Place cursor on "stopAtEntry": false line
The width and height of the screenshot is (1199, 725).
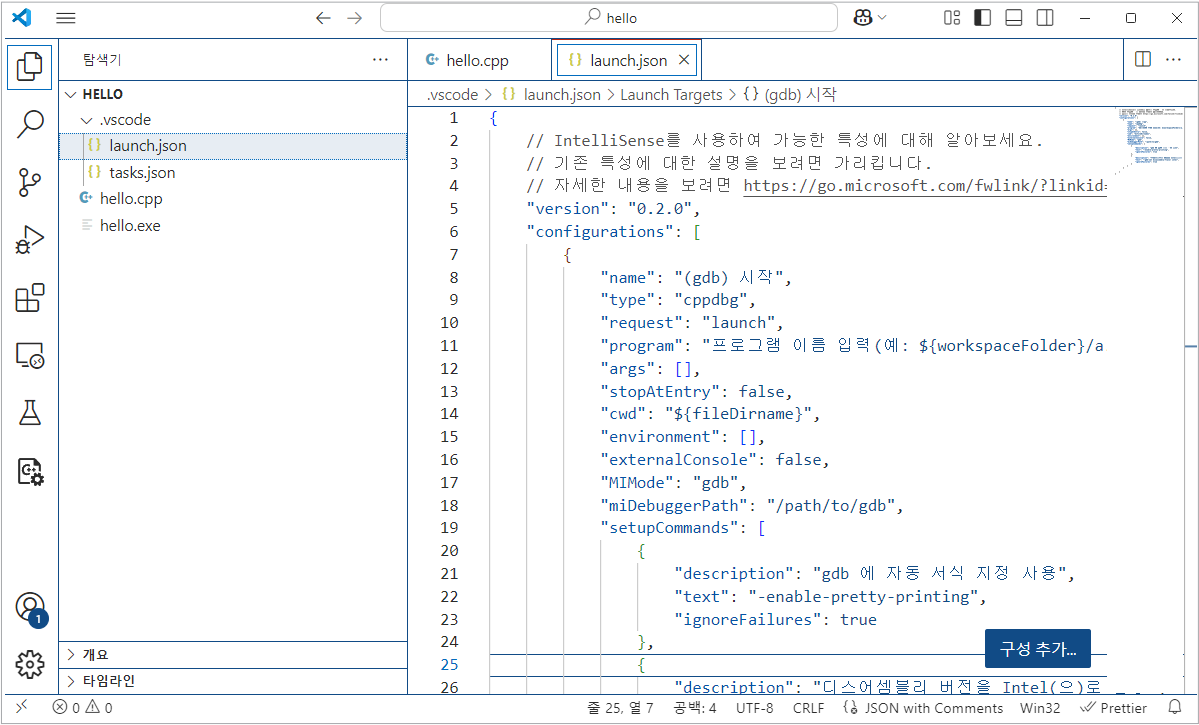[696, 392]
